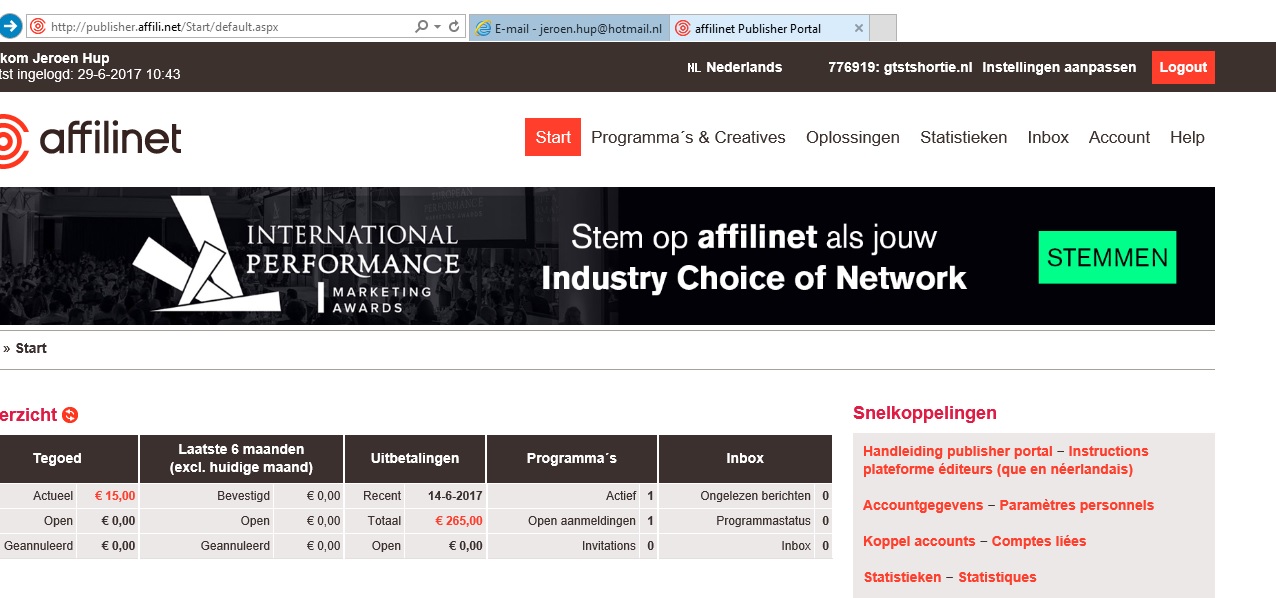Screen dimensions: 1276x598
Task: Click the Uitbetalingen column header
Action: pos(415,459)
